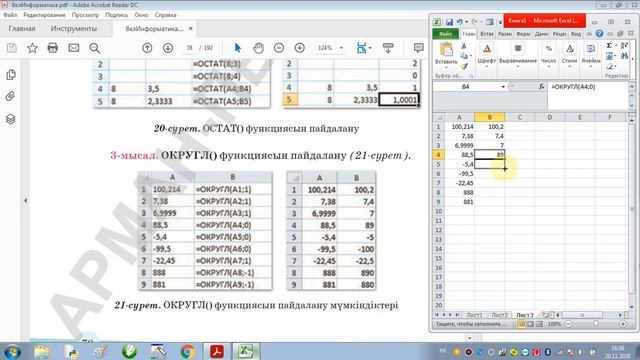Save the Excel workbook from quick access
Screen dimensions: 640x360
[x=449, y=22]
